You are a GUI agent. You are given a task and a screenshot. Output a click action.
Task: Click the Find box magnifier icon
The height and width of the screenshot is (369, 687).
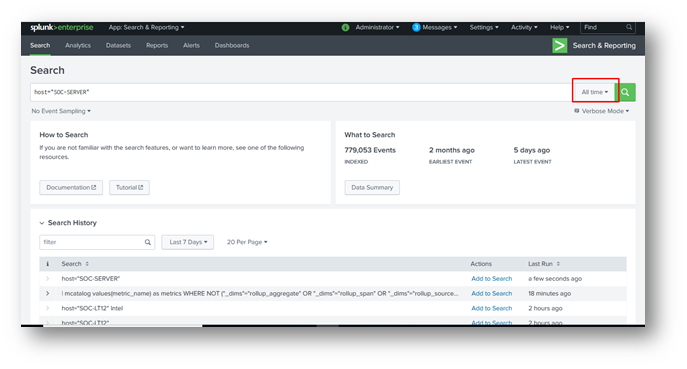tap(629, 27)
